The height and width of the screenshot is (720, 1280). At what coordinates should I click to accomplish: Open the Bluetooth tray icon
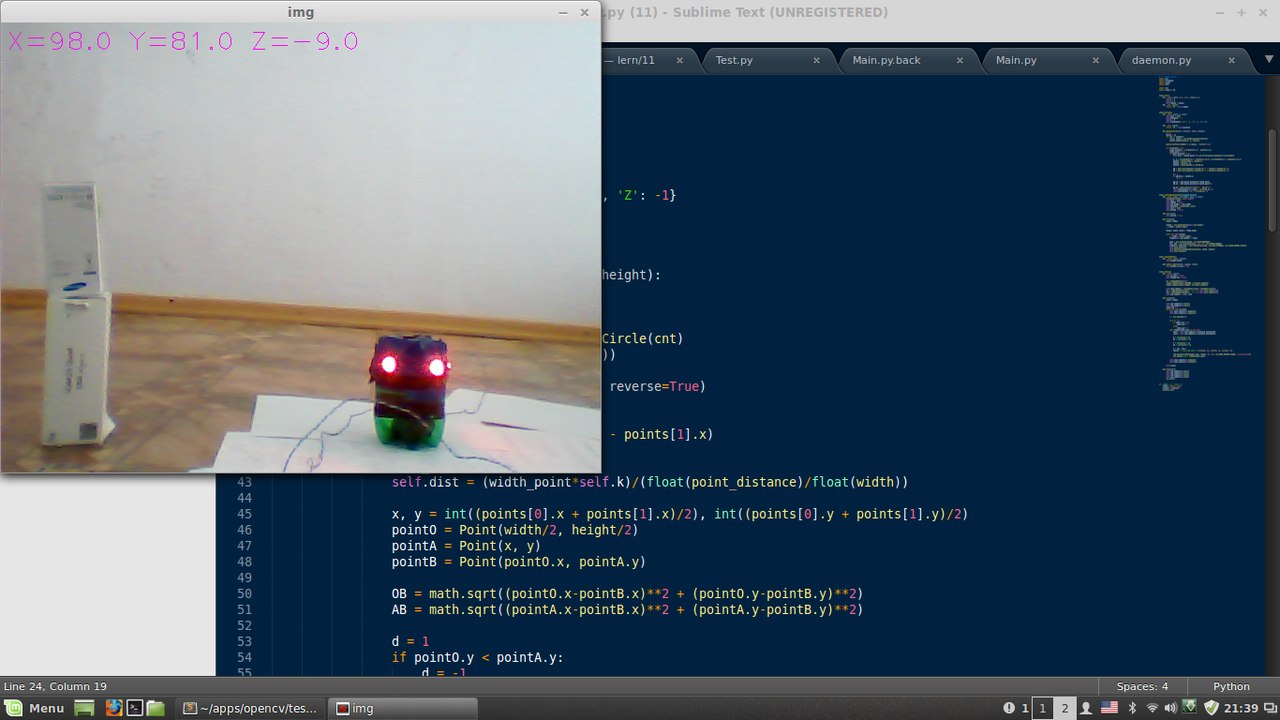tap(1133, 708)
